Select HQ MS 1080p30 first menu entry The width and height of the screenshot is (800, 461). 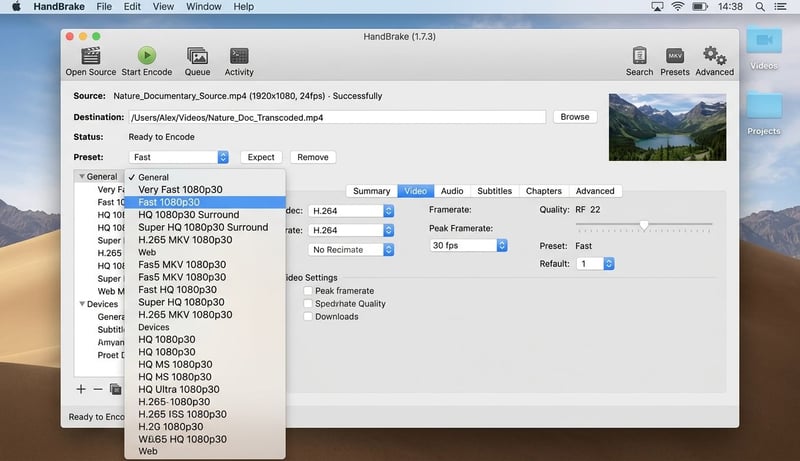205,364
